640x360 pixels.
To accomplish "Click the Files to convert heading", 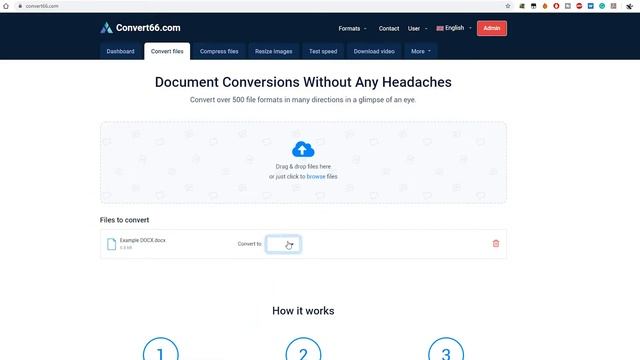I will click(x=124, y=220).
